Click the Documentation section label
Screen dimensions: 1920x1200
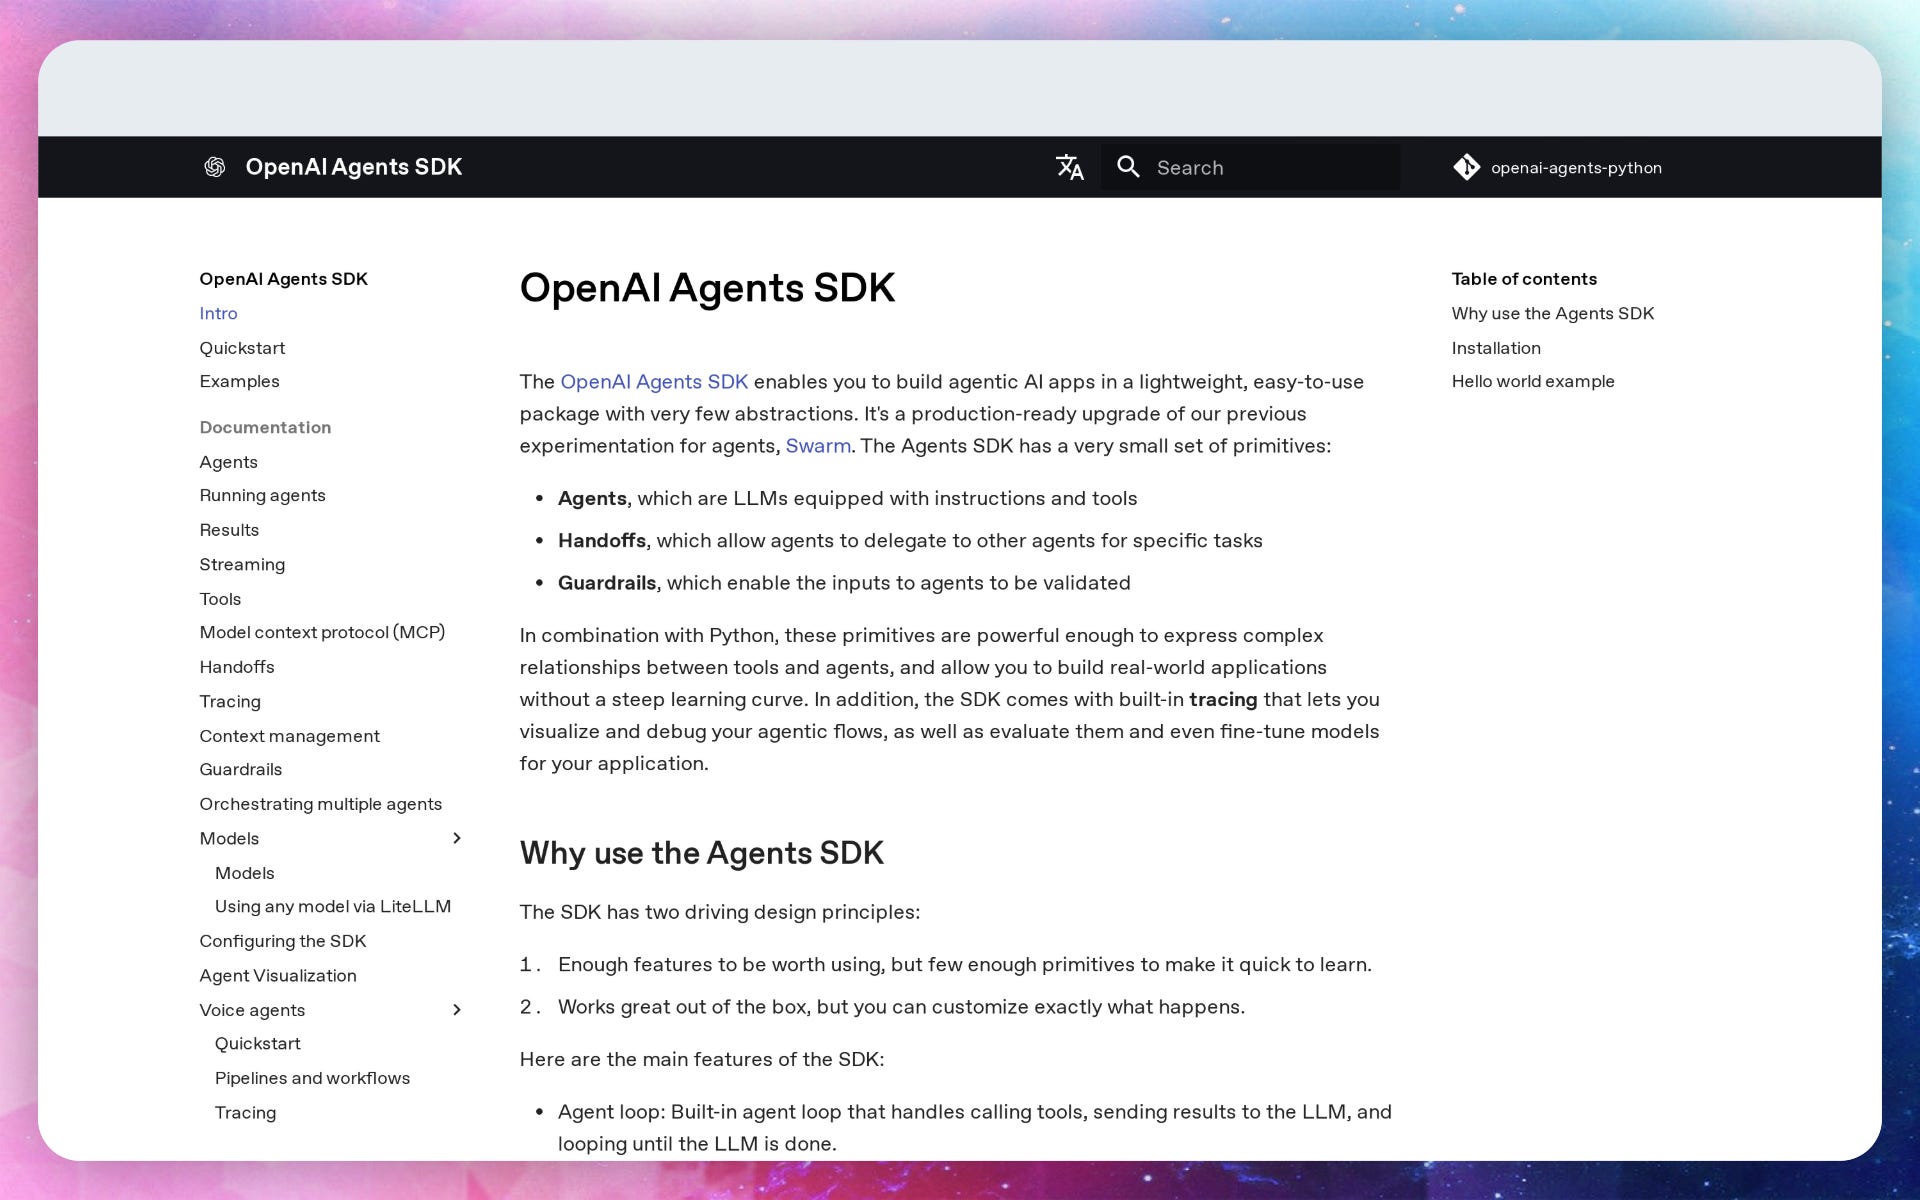[x=265, y=427]
